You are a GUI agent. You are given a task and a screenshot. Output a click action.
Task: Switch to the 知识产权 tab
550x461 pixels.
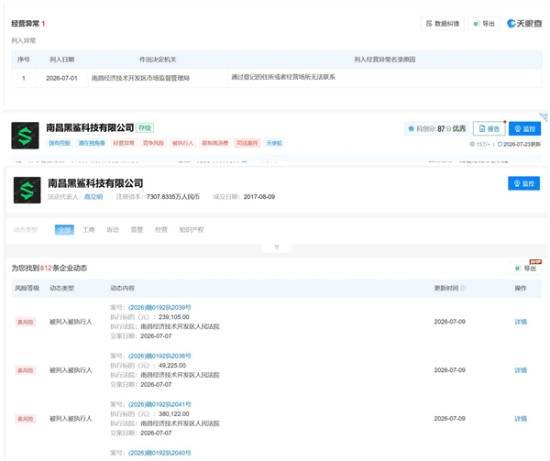[x=191, y=229]
